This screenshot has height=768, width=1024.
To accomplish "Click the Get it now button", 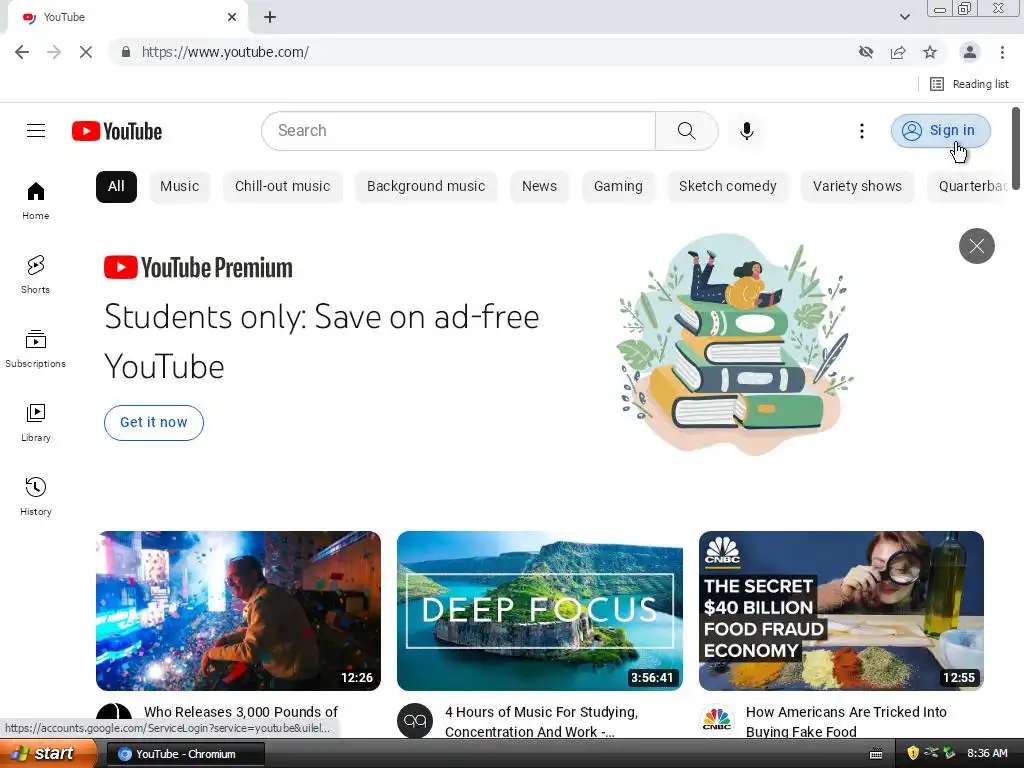I will click(x=153, y=423).
